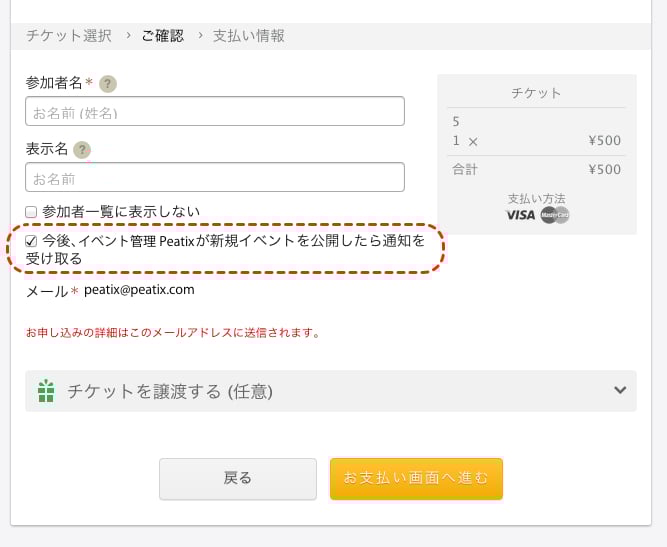Screen dimensions: 667x547
Task: Click the green gift icon
Action: tap(46, 391)
